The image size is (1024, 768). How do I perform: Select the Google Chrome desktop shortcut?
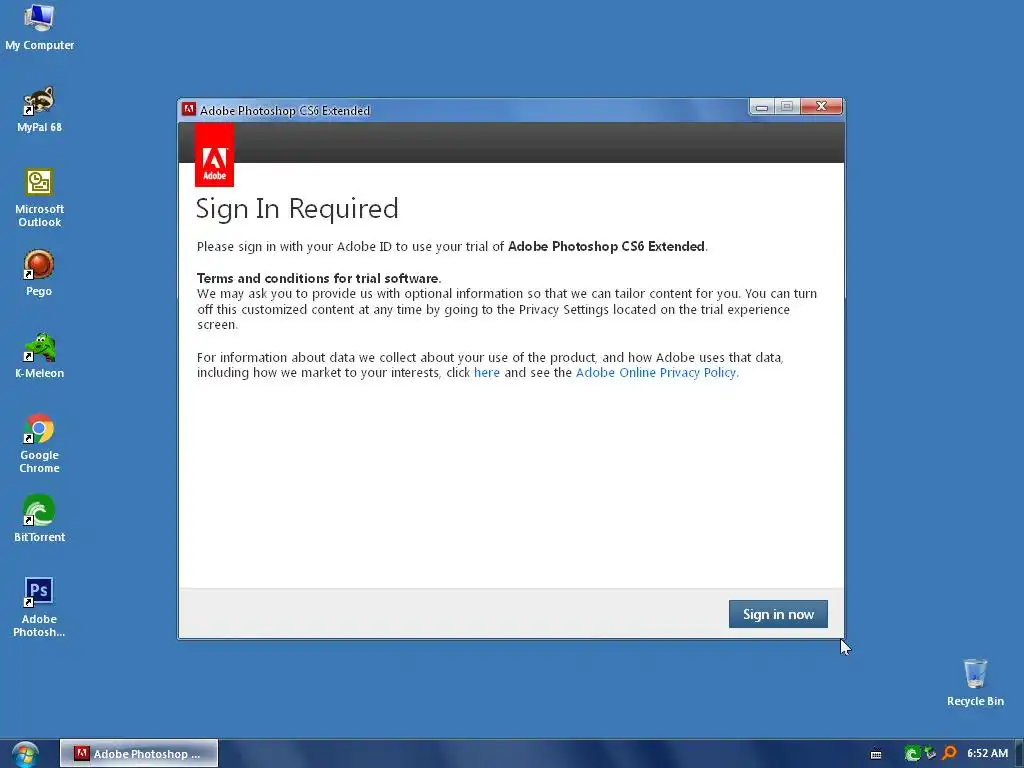39,443
